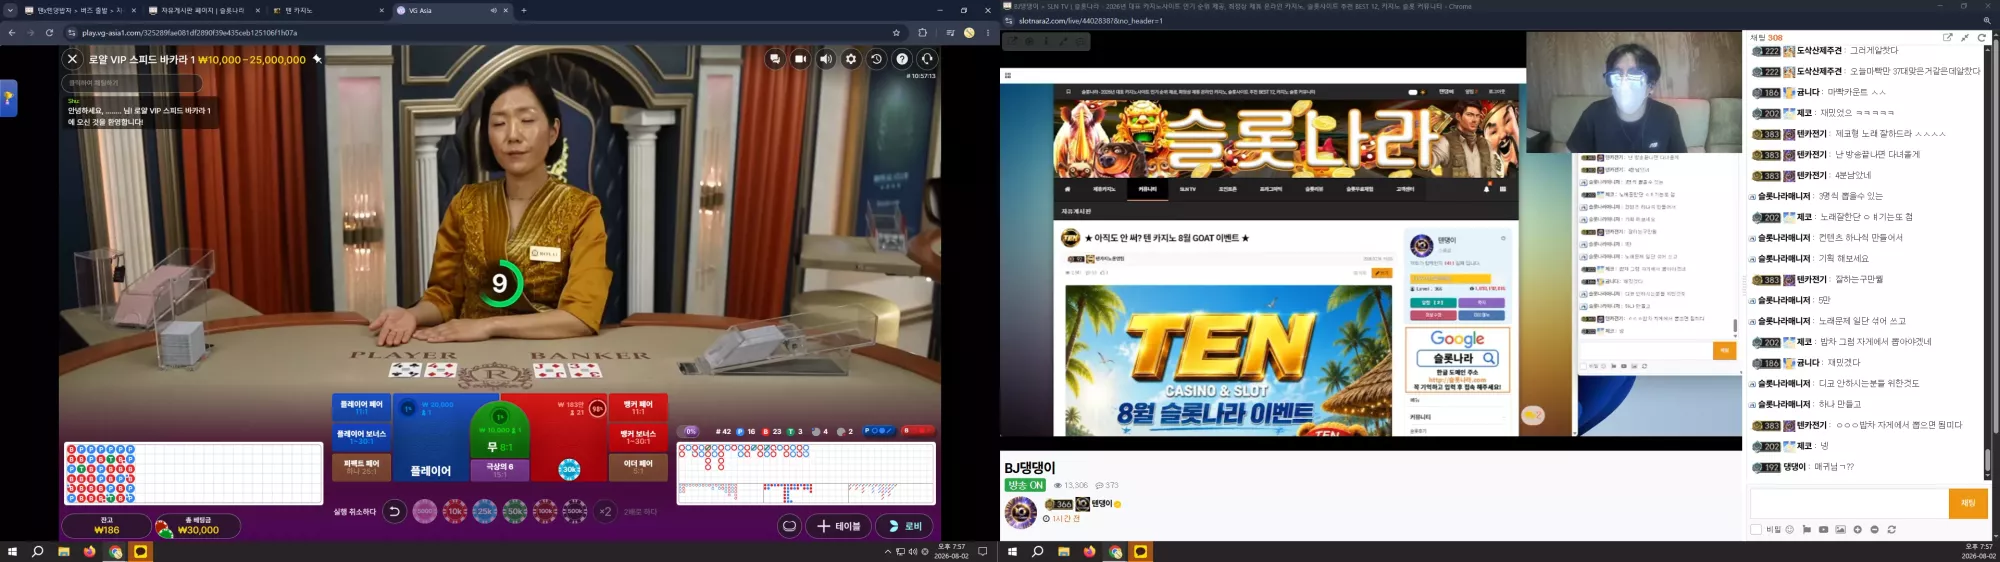Open the stream chat in a popout window
Screen dimensions: 2000x562
(x=1948, y=37)
